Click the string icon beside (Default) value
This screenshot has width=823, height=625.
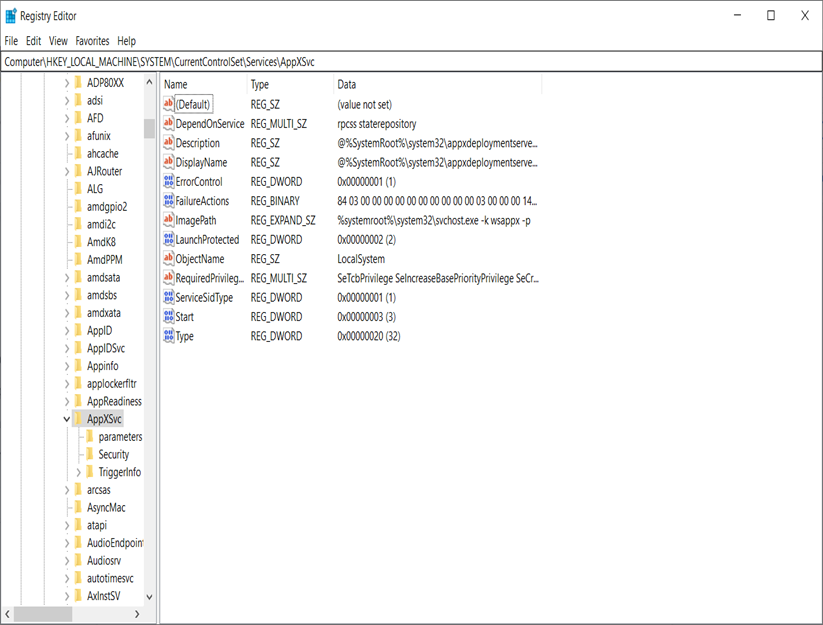click(168, 104)
